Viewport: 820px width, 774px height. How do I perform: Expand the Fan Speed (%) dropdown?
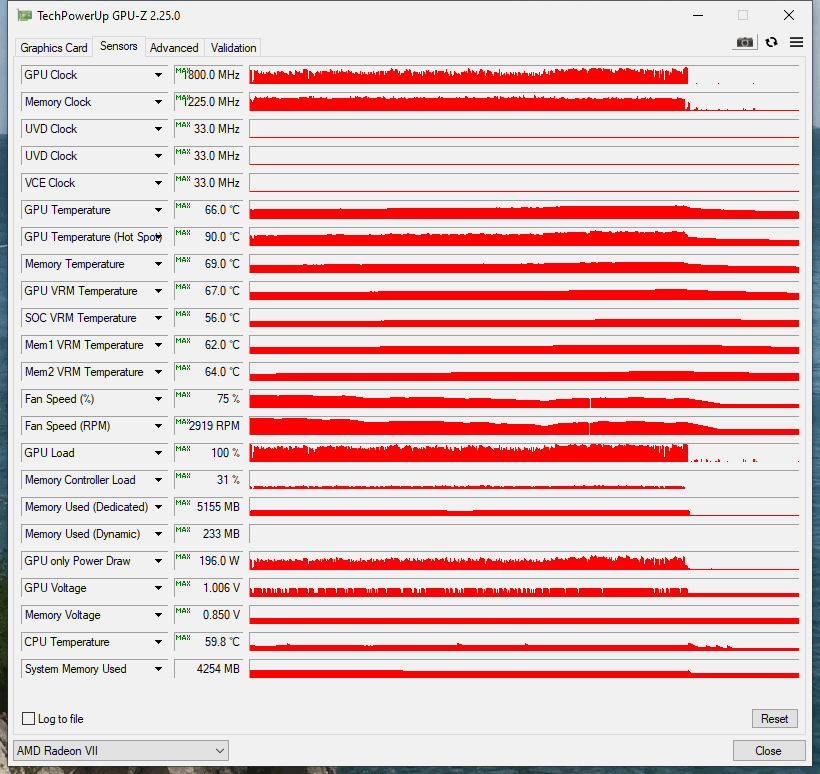pyautogui.click(x=158, y=399)
